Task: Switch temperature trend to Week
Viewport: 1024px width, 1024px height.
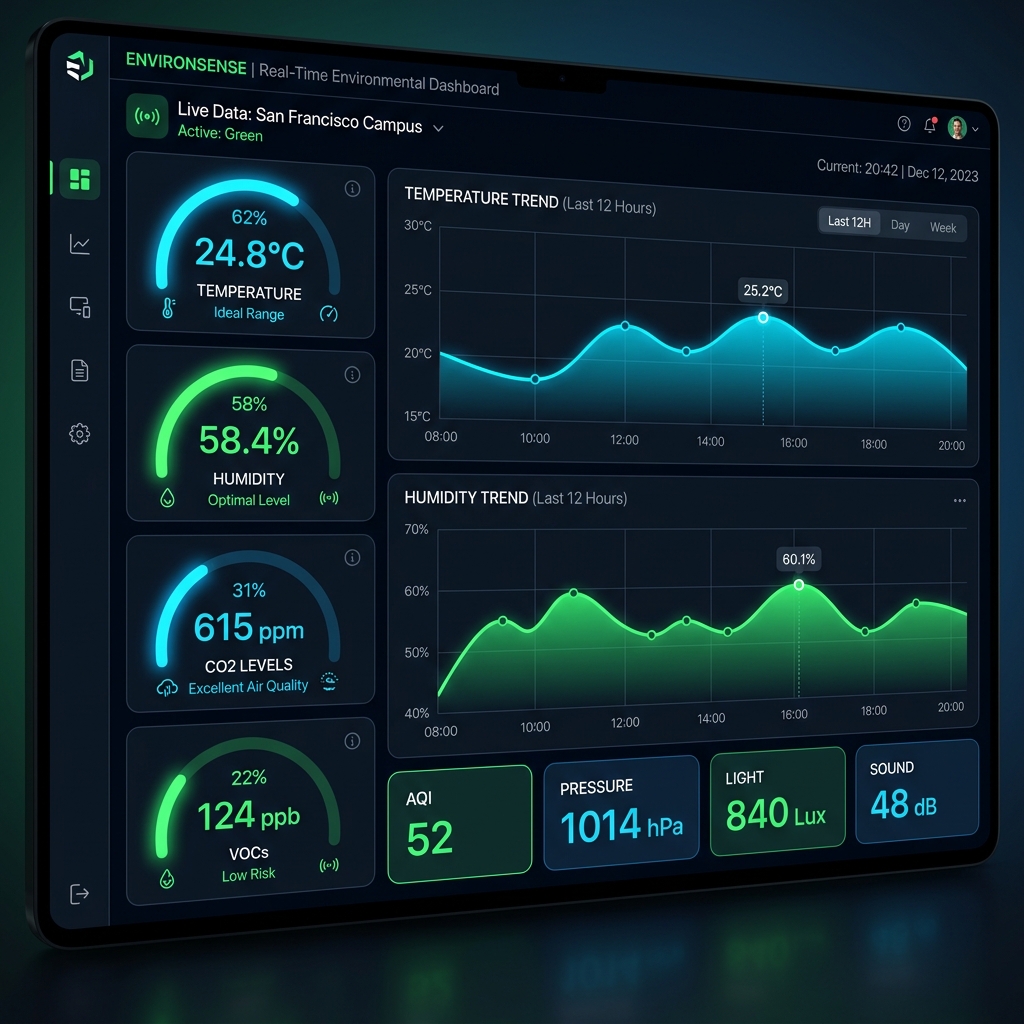Action: click(942, 228)
